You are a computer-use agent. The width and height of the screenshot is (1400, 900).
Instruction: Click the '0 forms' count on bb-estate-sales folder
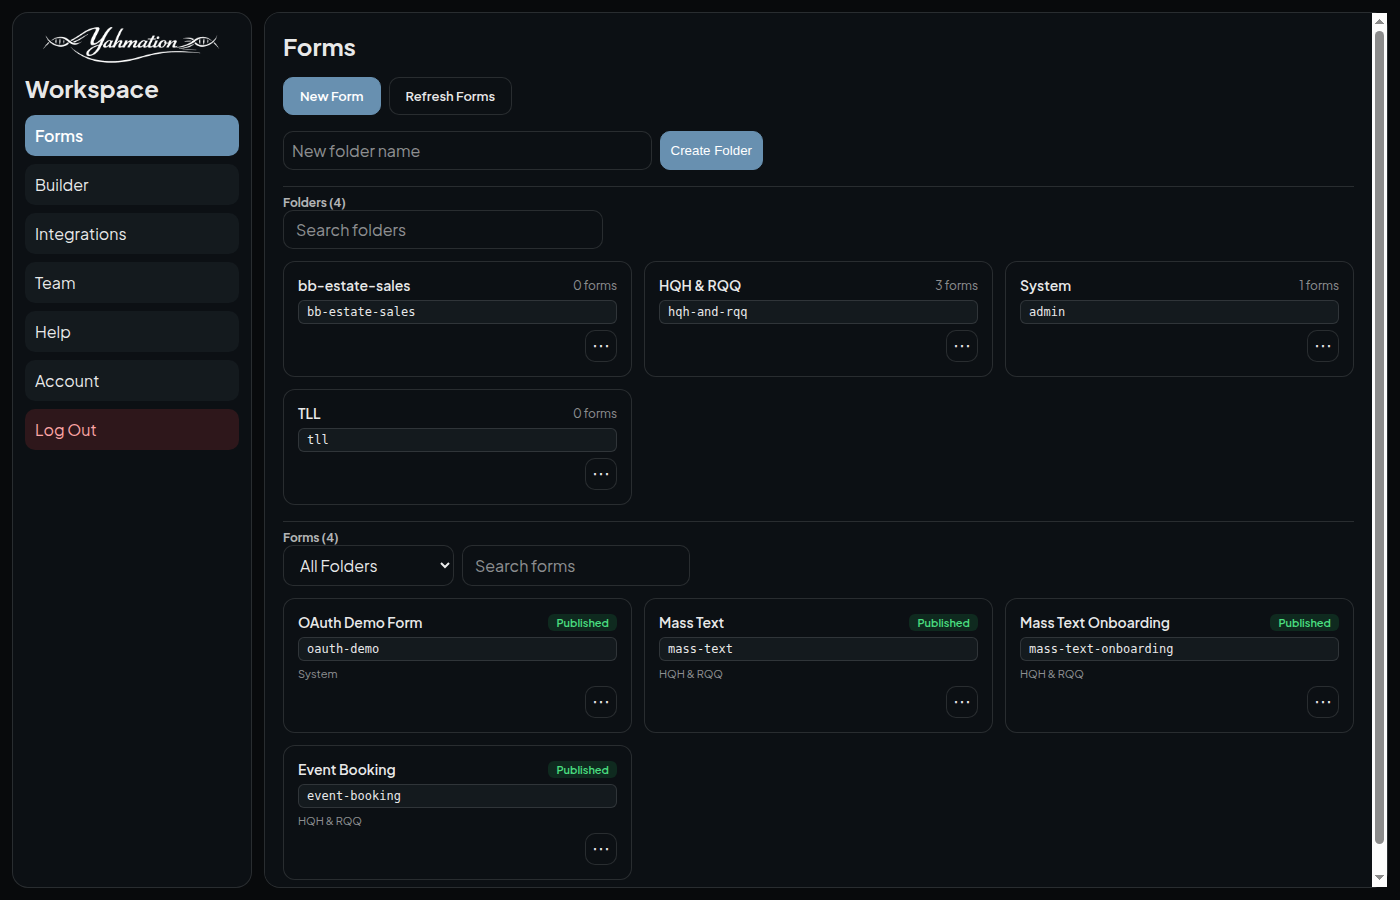click(595, 286)
